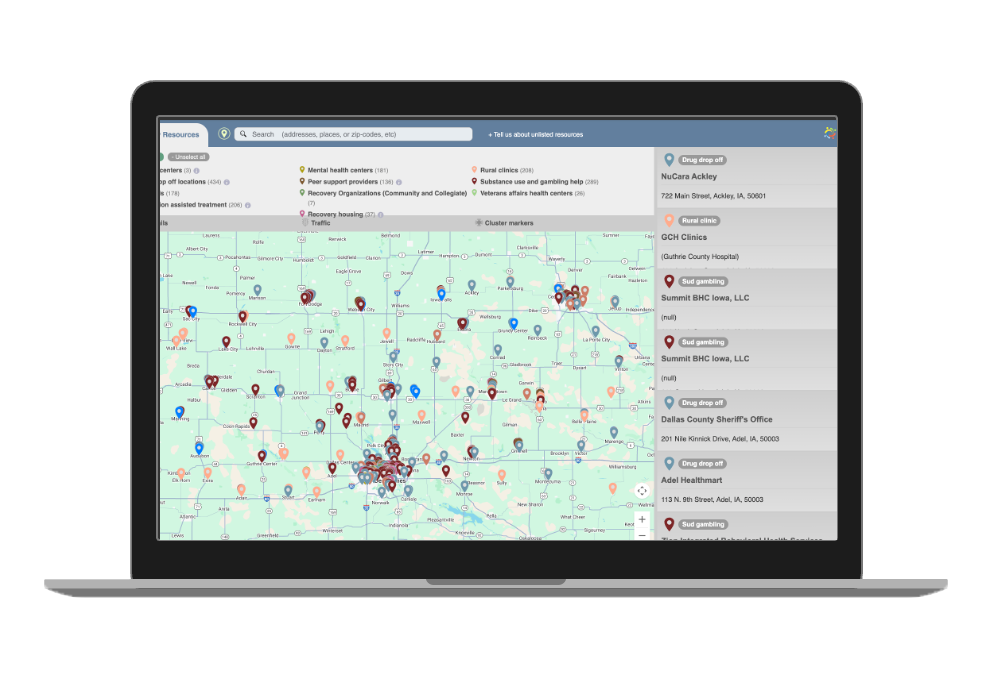Click the info icon next to Drug drop off locations count
The height and width of the screenshot is (681, 1000).
tap(227, 181)
